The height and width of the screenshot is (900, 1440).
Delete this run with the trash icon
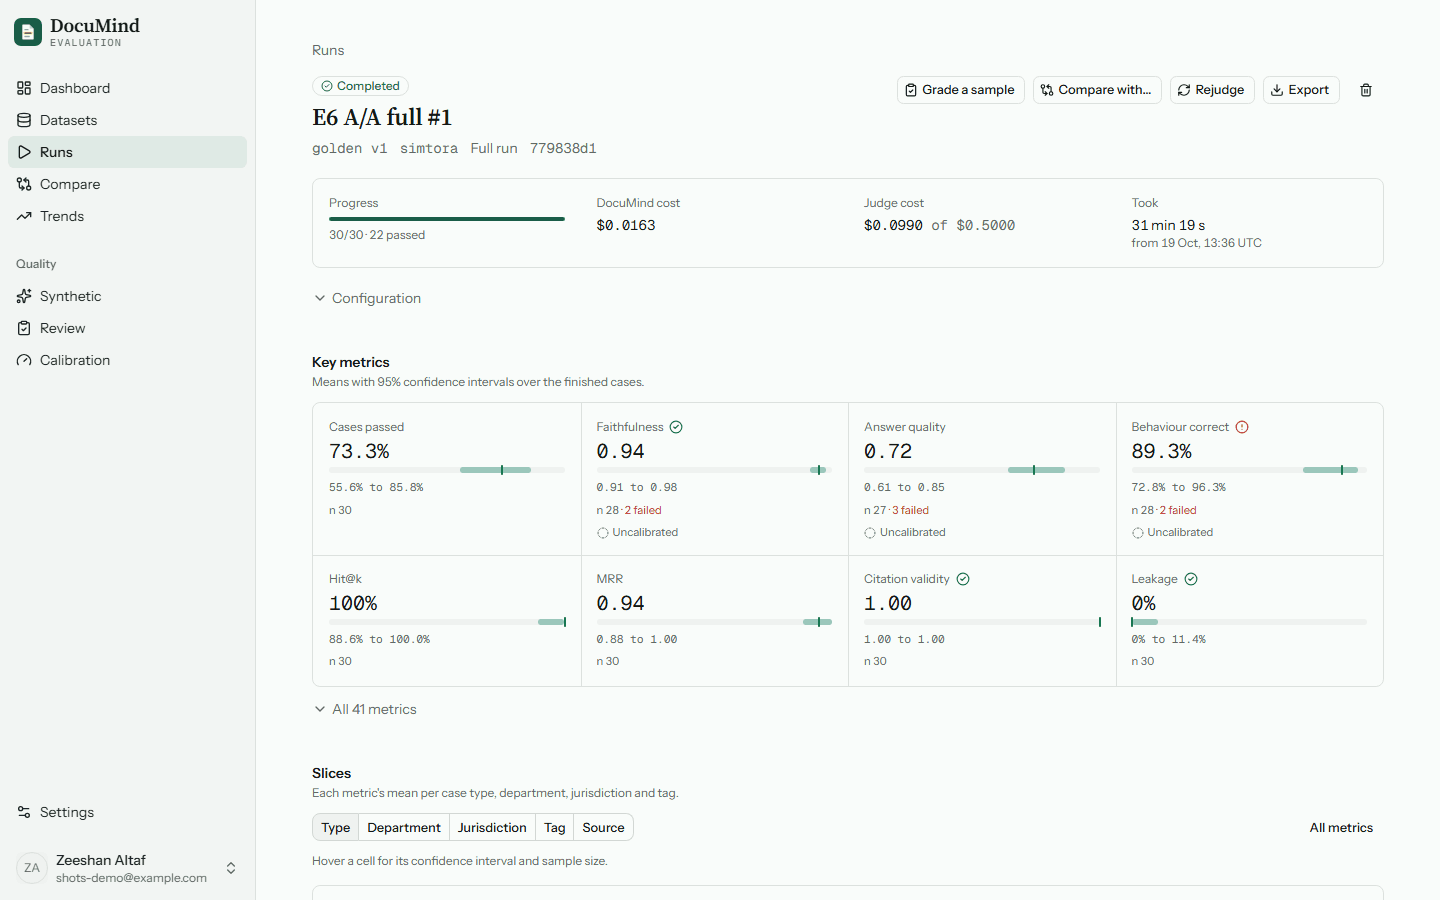pyautogui.click(x=1366, y=90)
